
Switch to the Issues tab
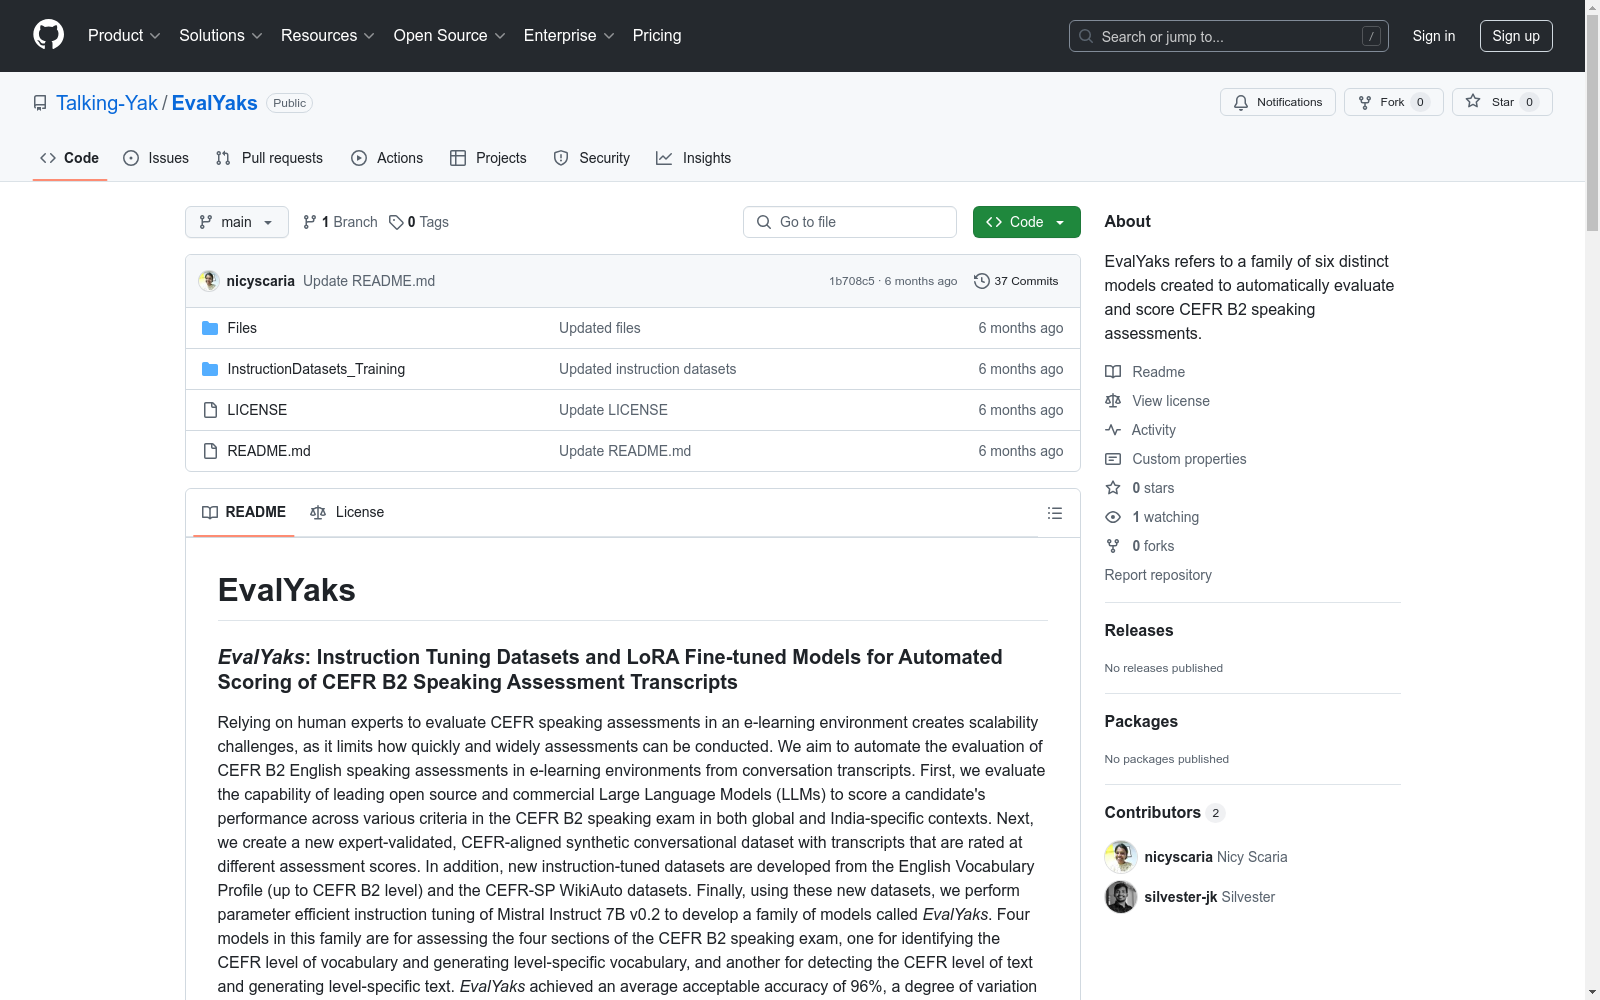tap(156, 158)
